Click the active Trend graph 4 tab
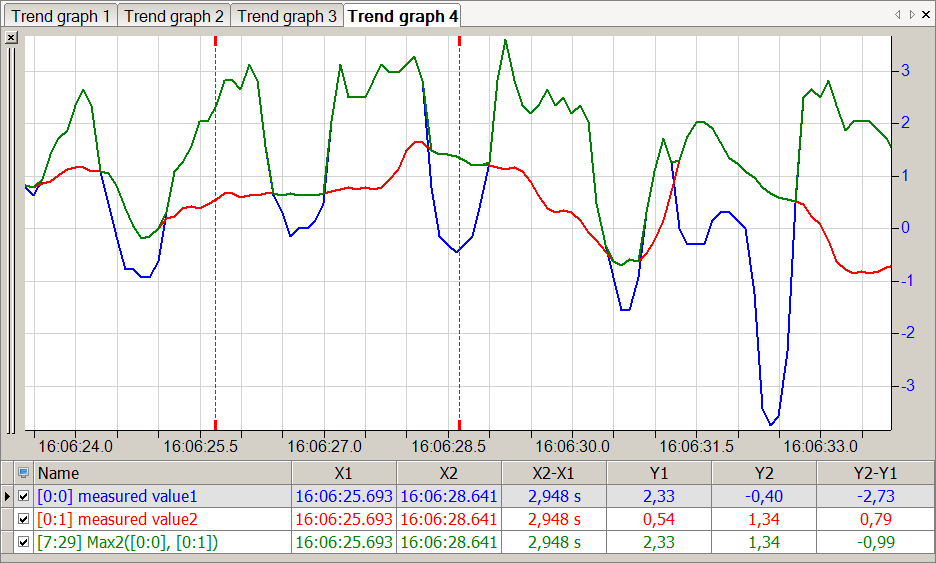This screenshot has width=936, height=563. click(x=402, y=16)
